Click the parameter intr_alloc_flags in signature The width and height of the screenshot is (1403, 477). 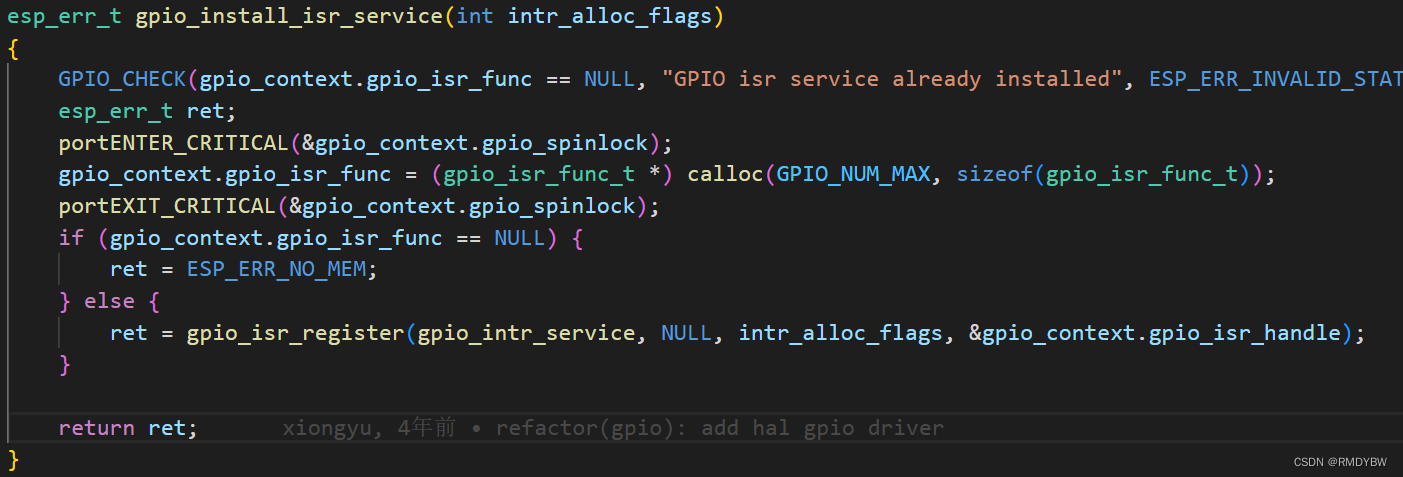click(x=610, y=17)
